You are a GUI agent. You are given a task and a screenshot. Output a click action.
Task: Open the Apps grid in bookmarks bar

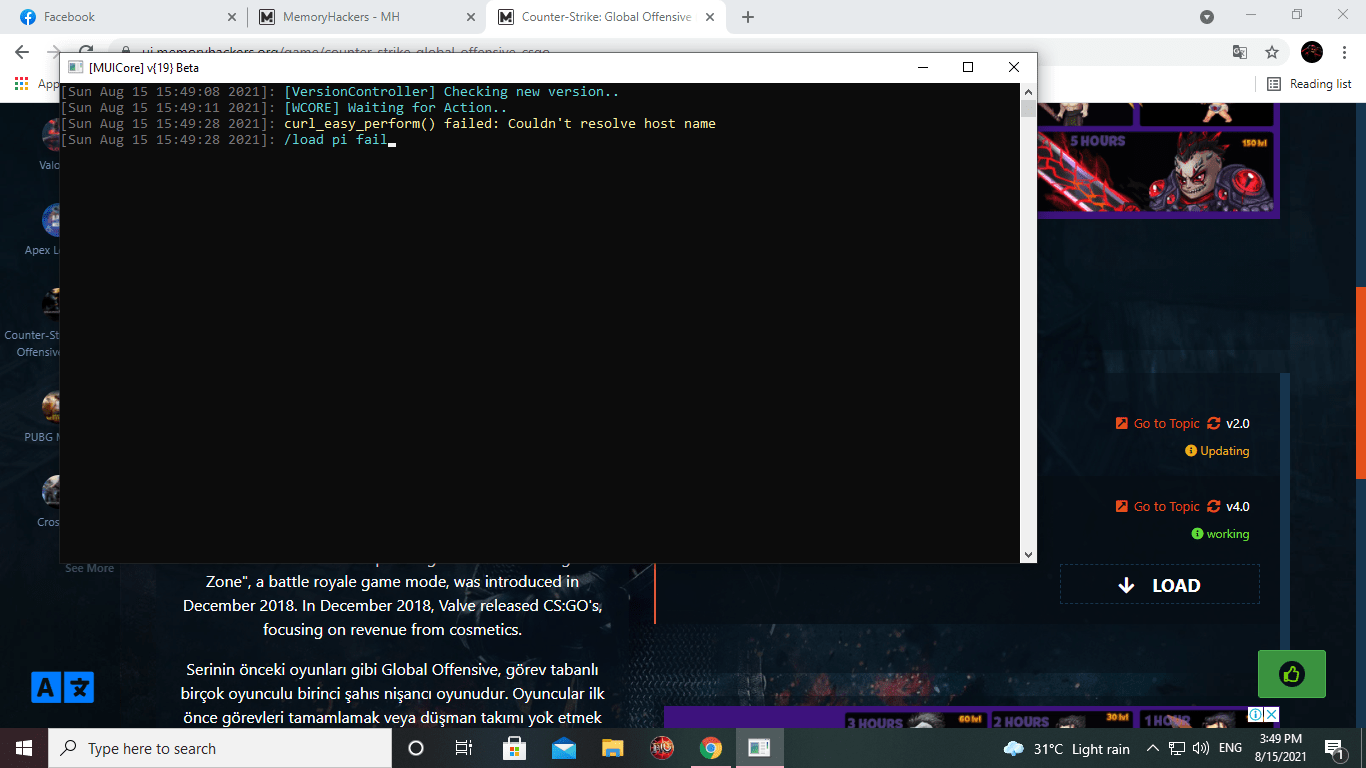[x=21, y=84]
